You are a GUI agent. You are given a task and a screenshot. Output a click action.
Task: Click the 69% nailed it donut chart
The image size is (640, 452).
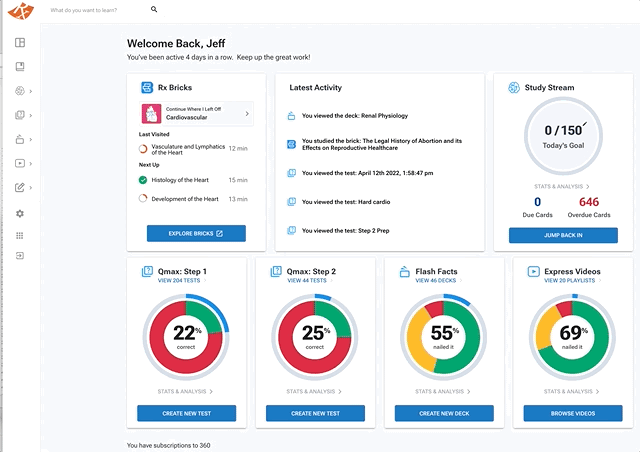[x=572, y=337]
